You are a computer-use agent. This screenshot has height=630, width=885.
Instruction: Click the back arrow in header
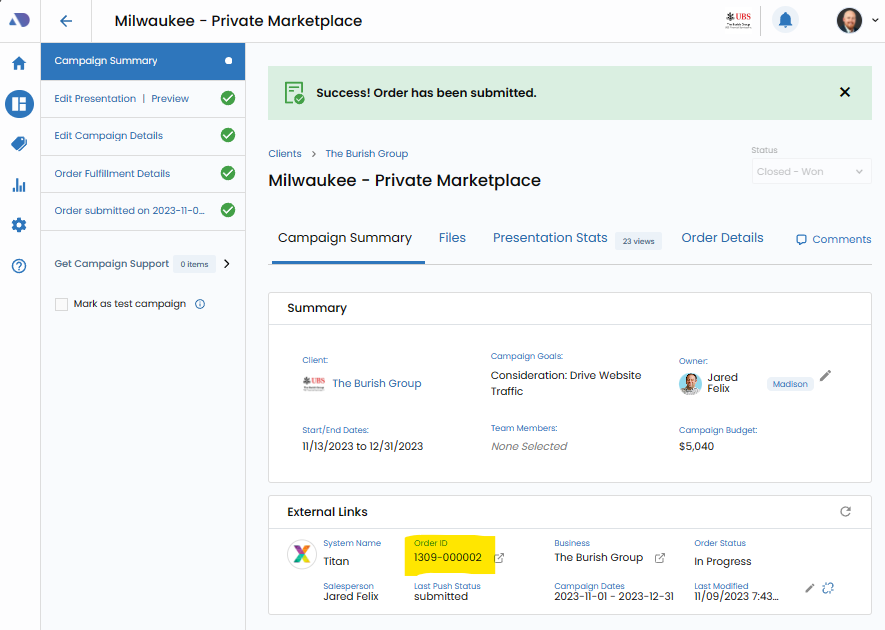pyautogui.click(x=66, y=21)
